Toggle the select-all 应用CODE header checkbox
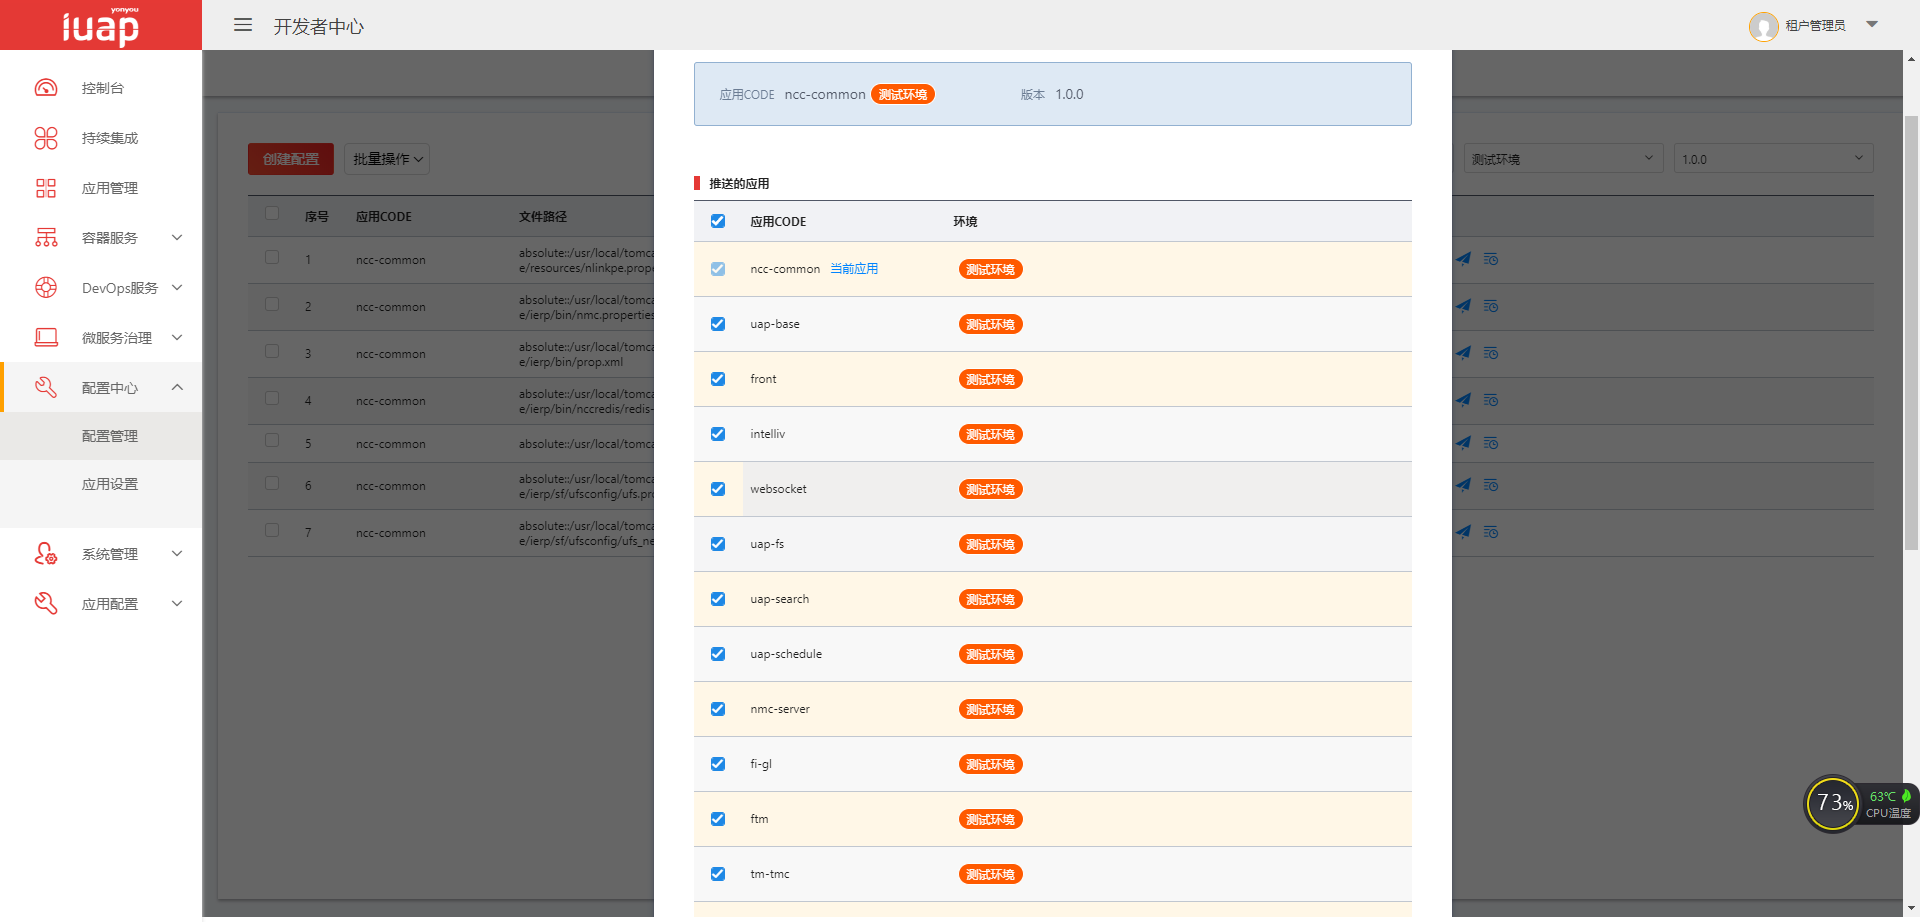This screenshot has width=1920, height=922. (x=718, y=221)
